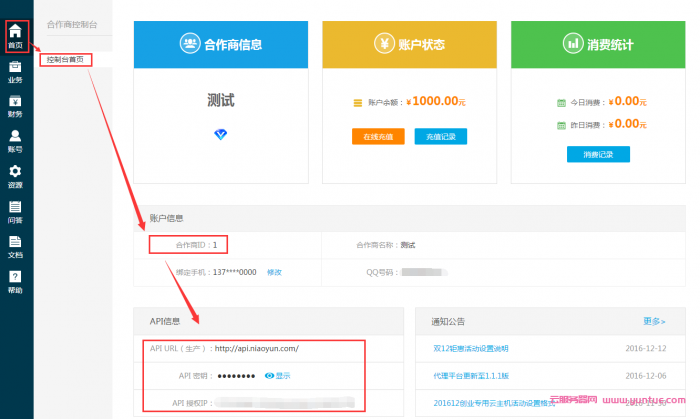Show the hidden API 密钥 via eye icon

click(277, 376)
